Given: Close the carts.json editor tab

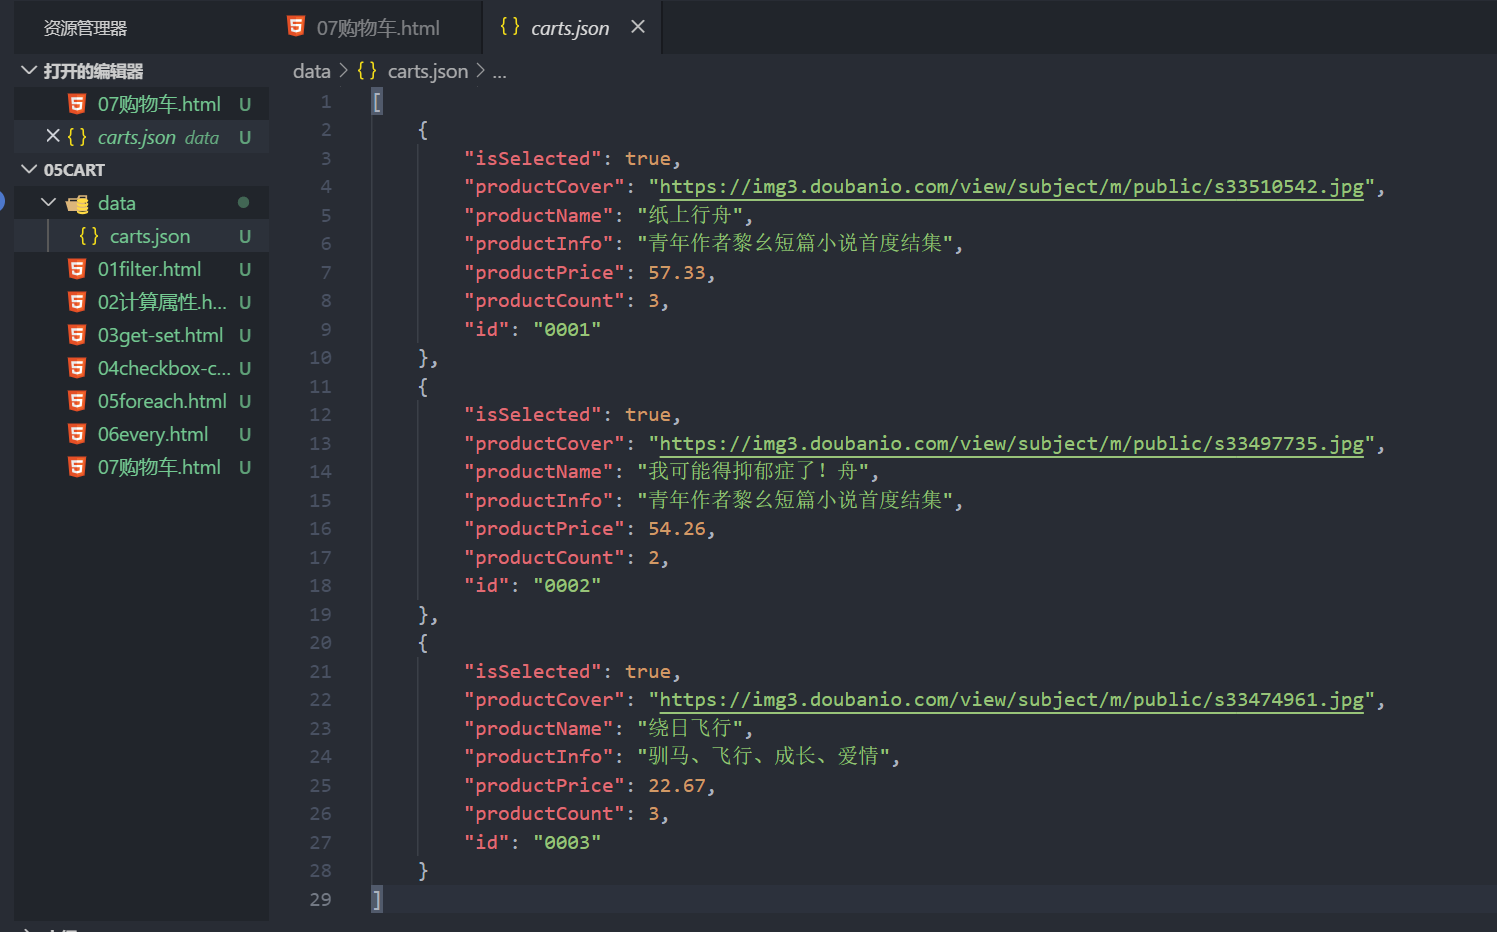Looking at the screenshot, I should coord(638,27).
